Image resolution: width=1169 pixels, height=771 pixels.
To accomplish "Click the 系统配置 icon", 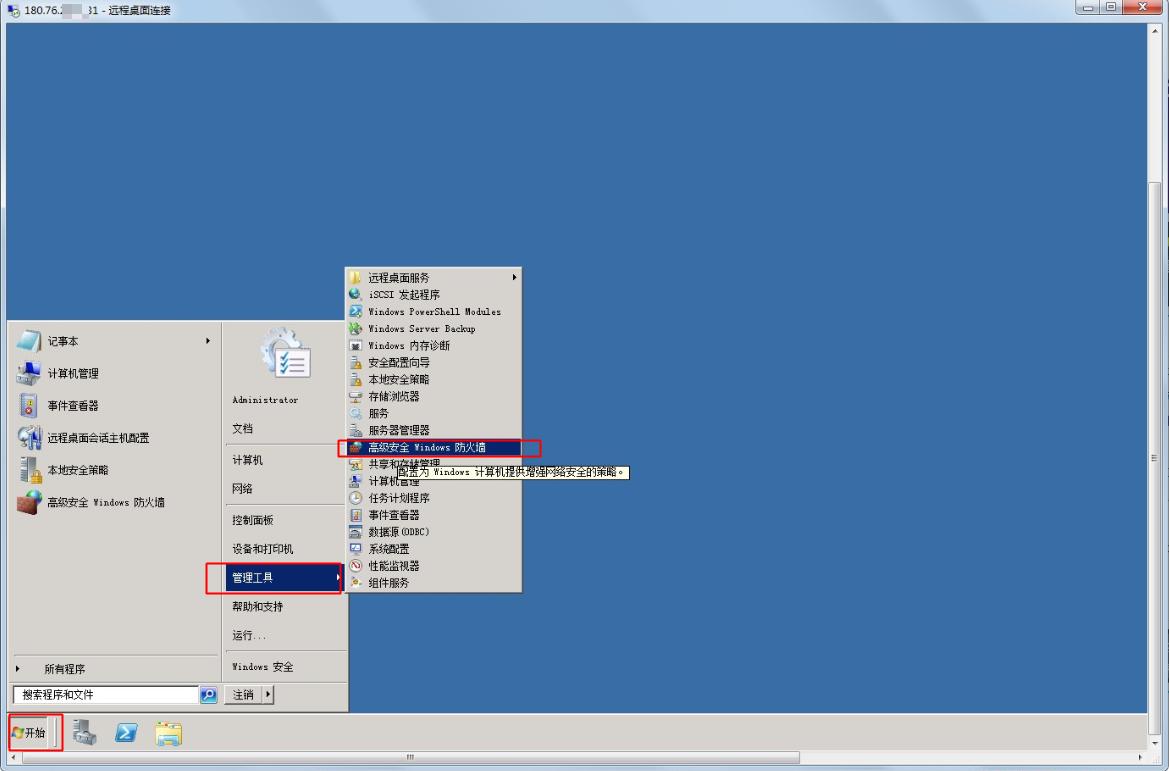I will coord(356,549).
